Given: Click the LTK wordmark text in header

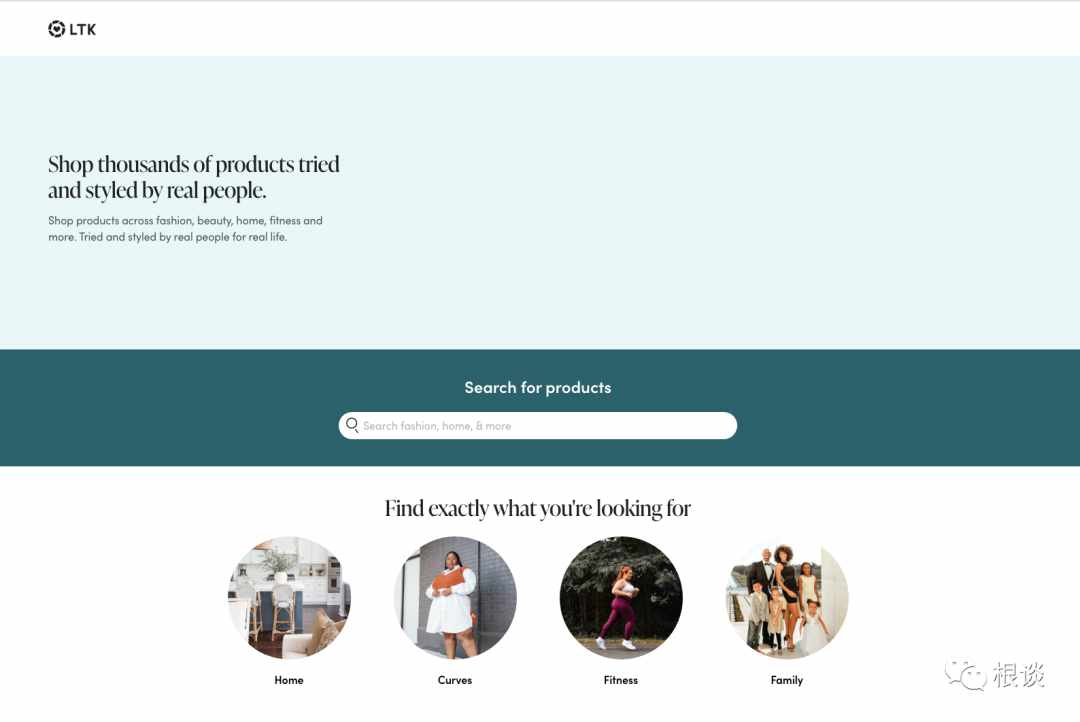Looking at the screenshot, I should [x=83, y=30].
